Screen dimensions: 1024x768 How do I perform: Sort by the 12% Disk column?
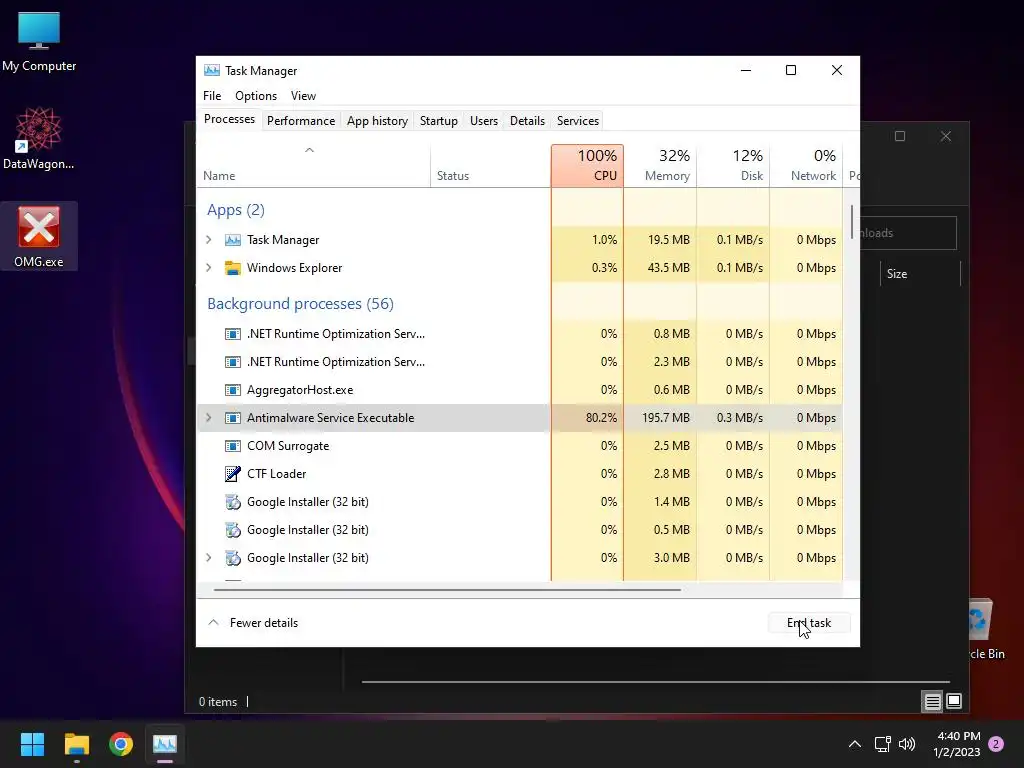click(733, 166)
